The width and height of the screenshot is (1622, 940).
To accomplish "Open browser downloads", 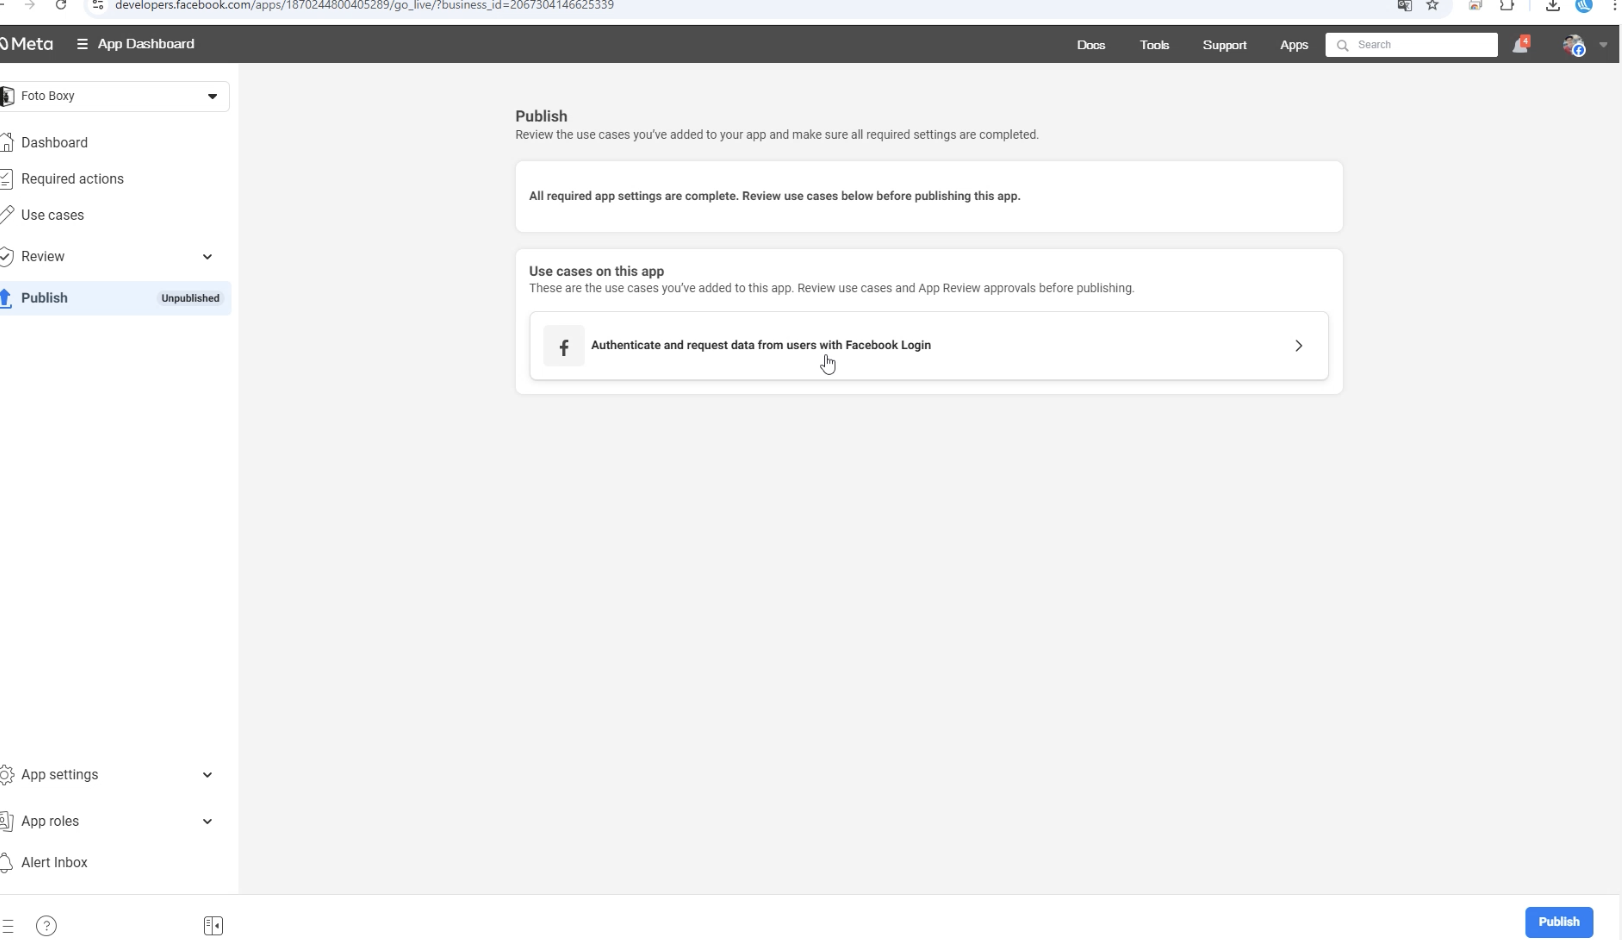I will 1552,6.
